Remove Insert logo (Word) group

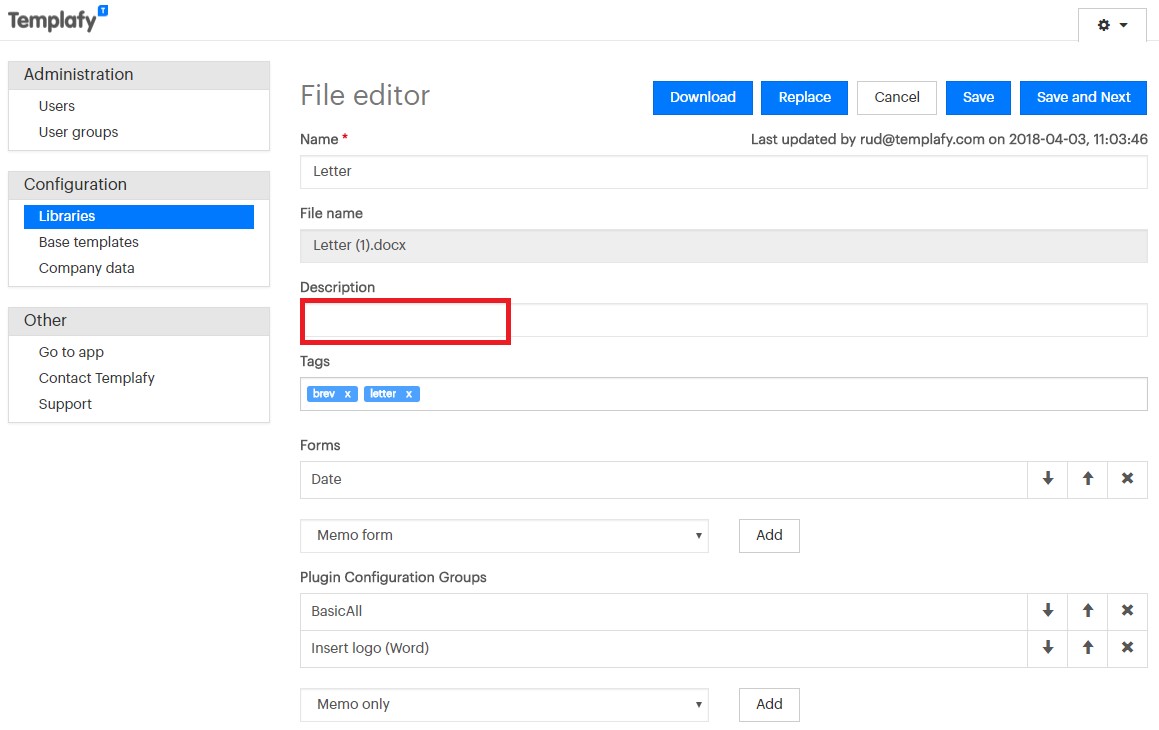coord(1127,648)
